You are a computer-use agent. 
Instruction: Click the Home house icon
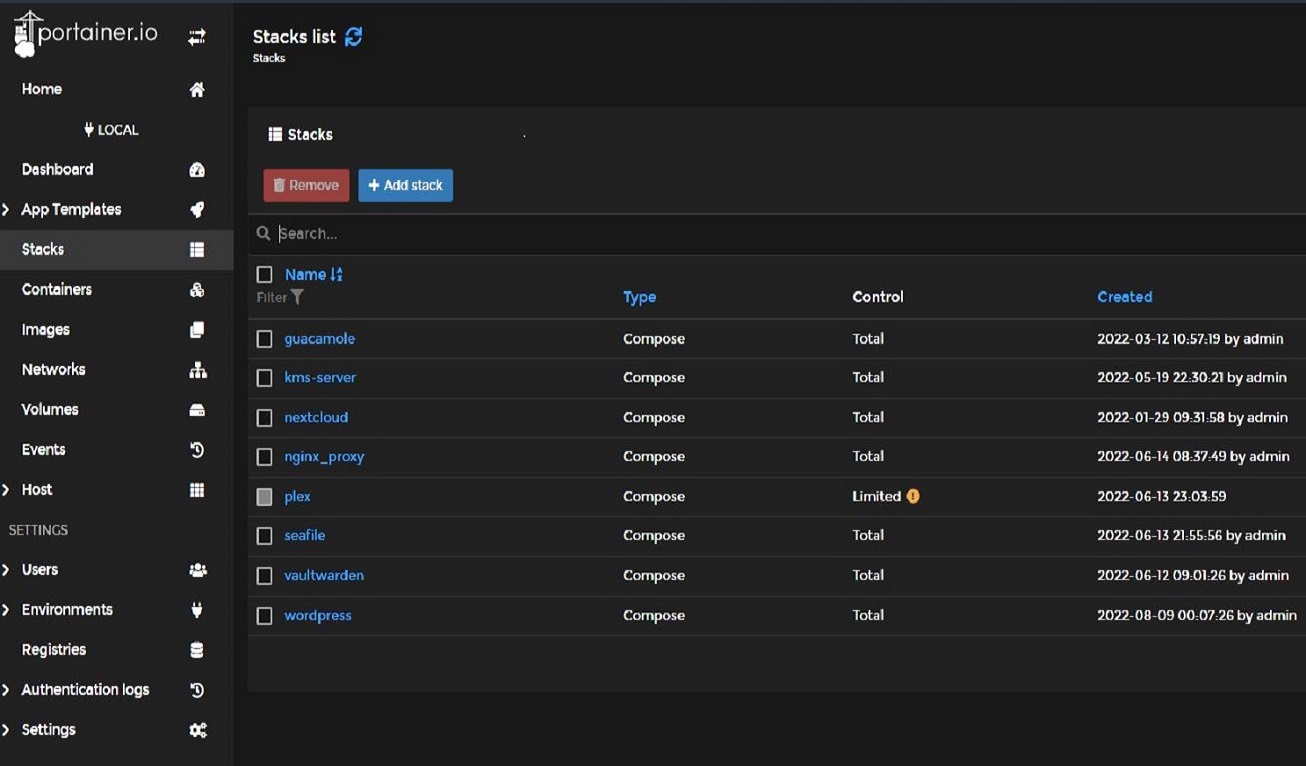coord(197,89)
